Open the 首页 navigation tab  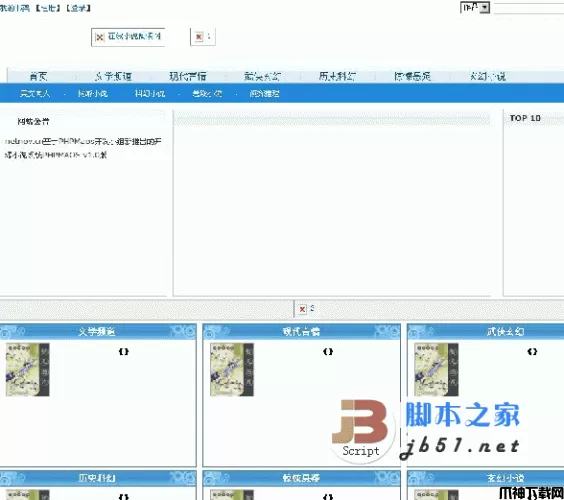click(x=38, y=76)
